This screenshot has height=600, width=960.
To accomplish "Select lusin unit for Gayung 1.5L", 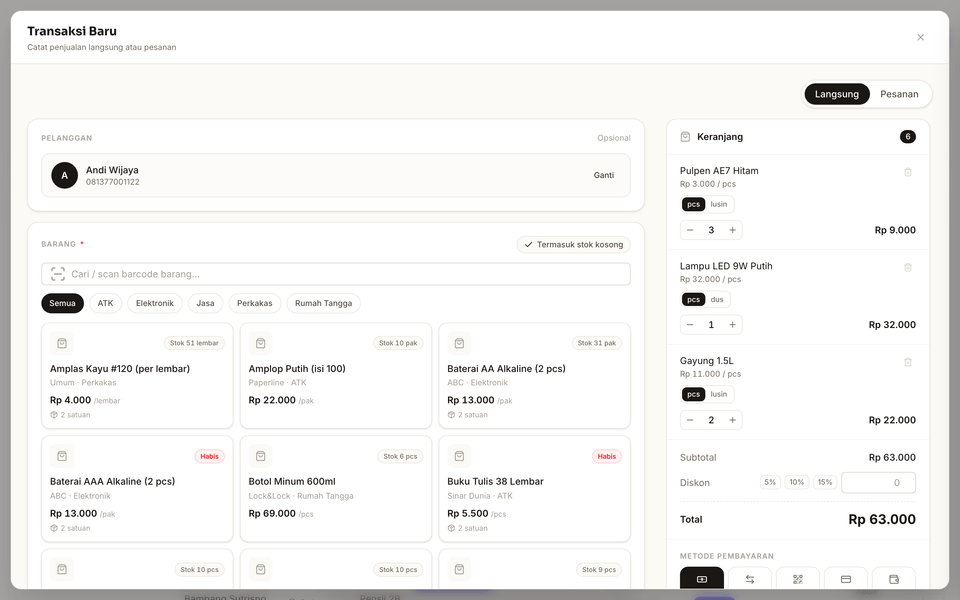I will coord(719,394).
